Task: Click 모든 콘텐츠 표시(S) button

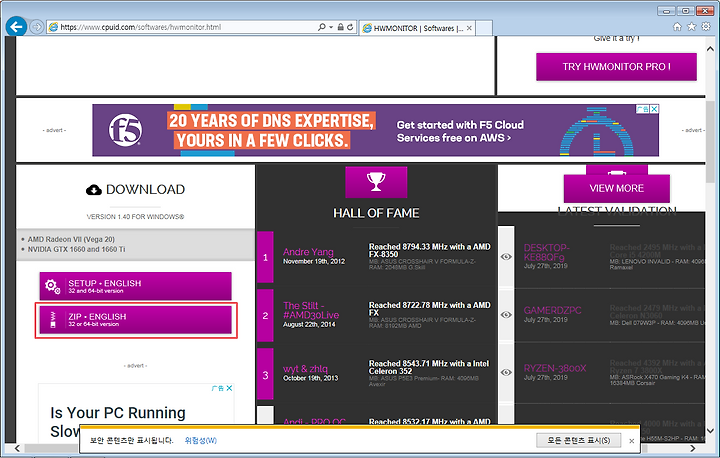Action: (x=579, y=440)
